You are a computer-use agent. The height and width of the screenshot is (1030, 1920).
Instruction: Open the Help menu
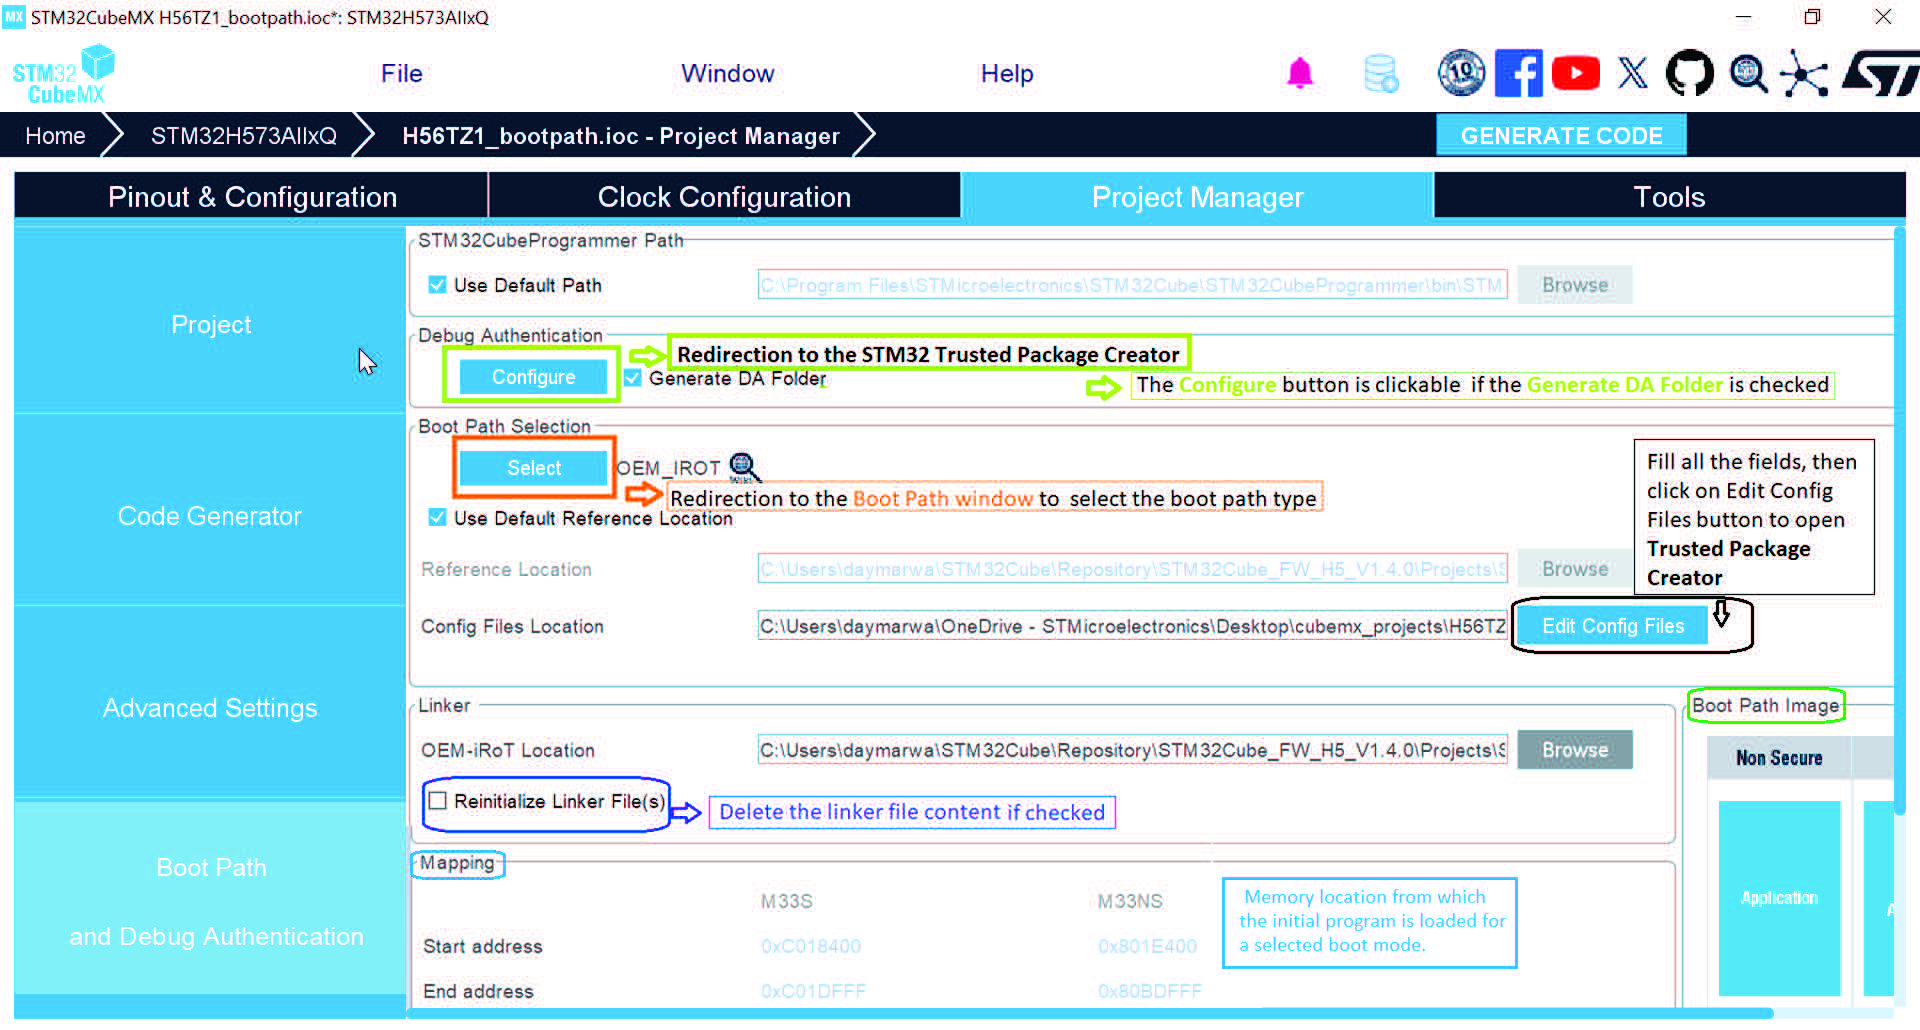(1007, 74)
